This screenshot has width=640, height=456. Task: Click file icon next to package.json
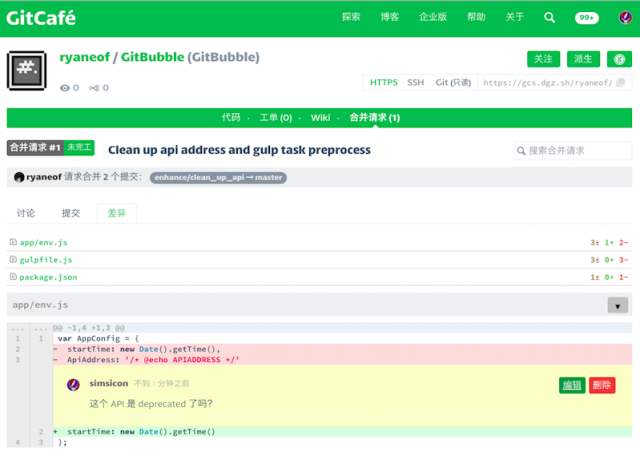[13, 277]
